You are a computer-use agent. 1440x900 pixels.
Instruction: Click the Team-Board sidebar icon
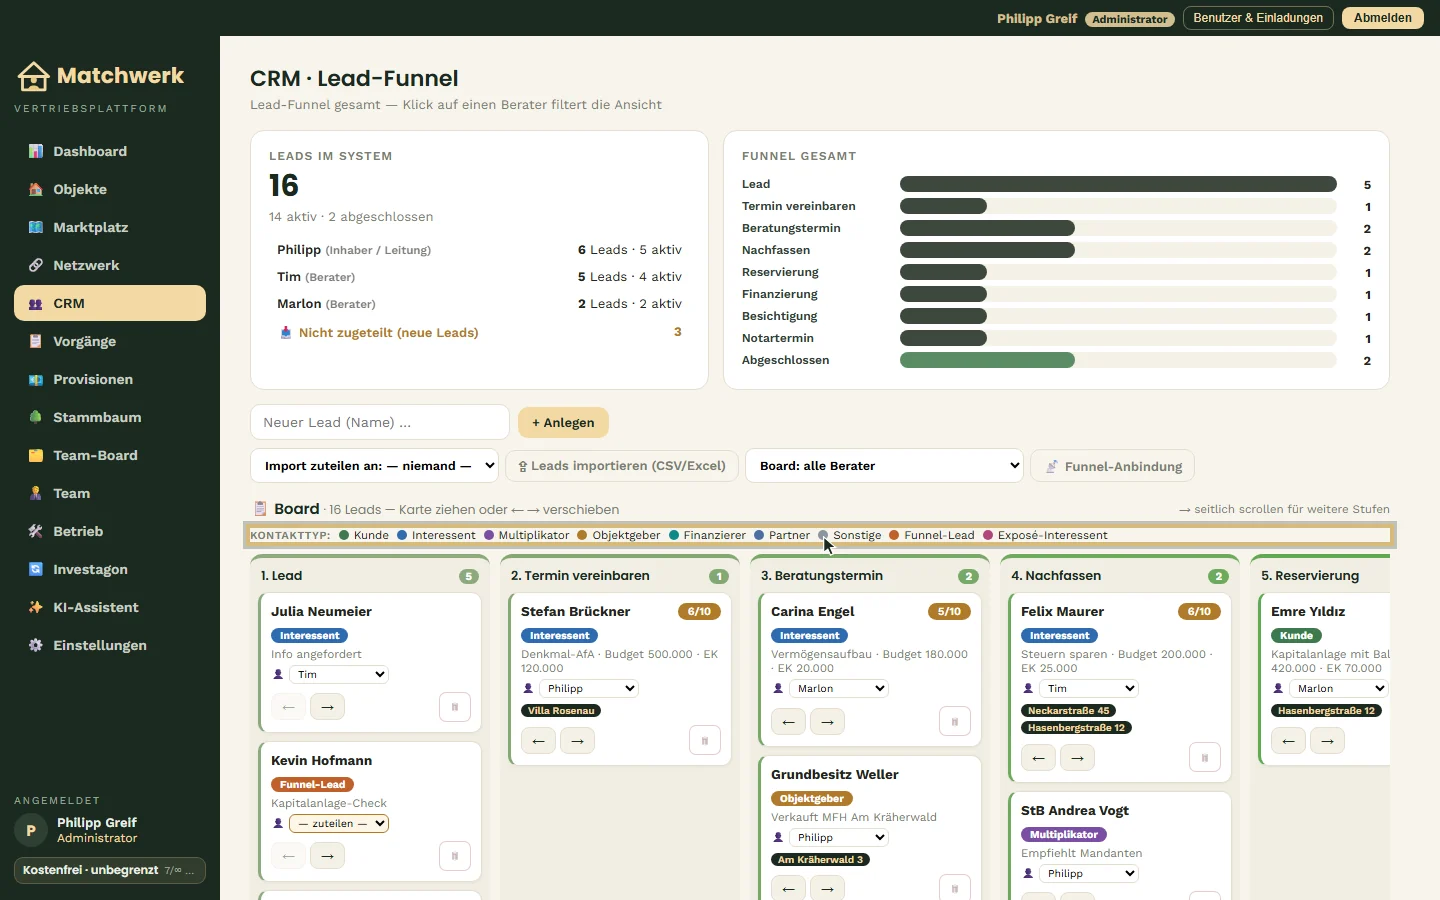(36, 455)
